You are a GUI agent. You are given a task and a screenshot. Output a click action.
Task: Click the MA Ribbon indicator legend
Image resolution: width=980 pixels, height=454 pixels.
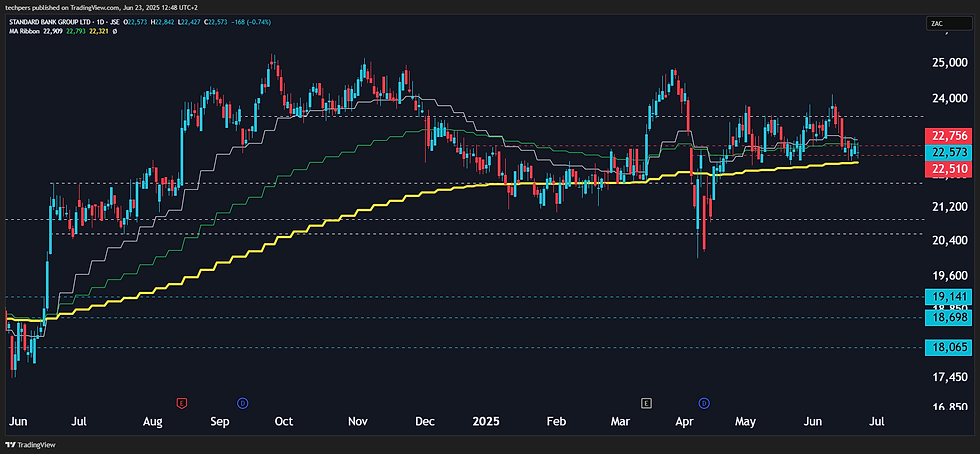click(x=24, y=31)
